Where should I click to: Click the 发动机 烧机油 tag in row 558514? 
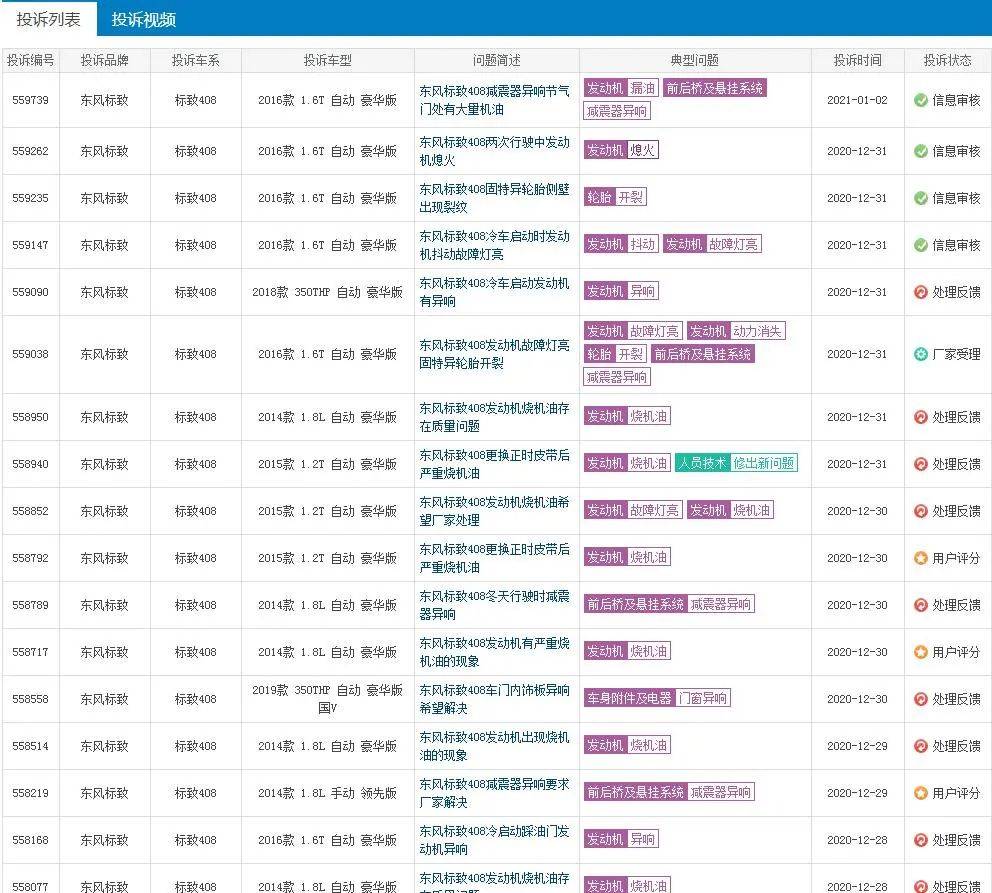click(627, 745)
